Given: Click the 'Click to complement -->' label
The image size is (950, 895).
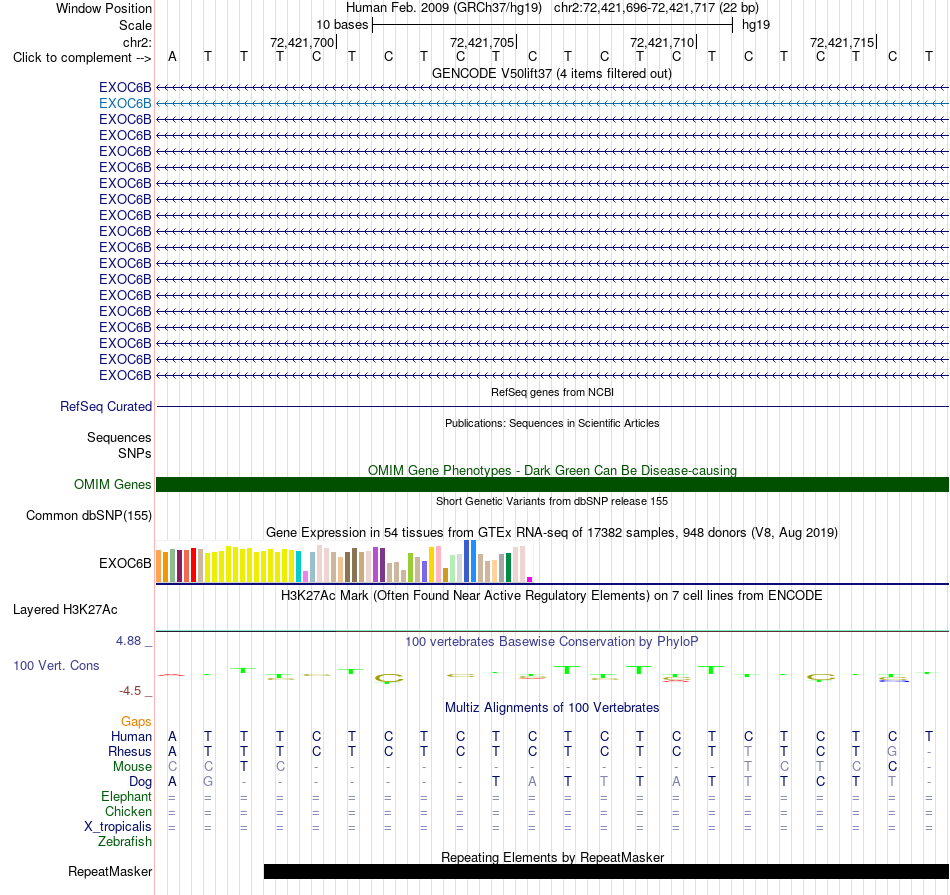Looking at the screenshot, I should (82, 58).
